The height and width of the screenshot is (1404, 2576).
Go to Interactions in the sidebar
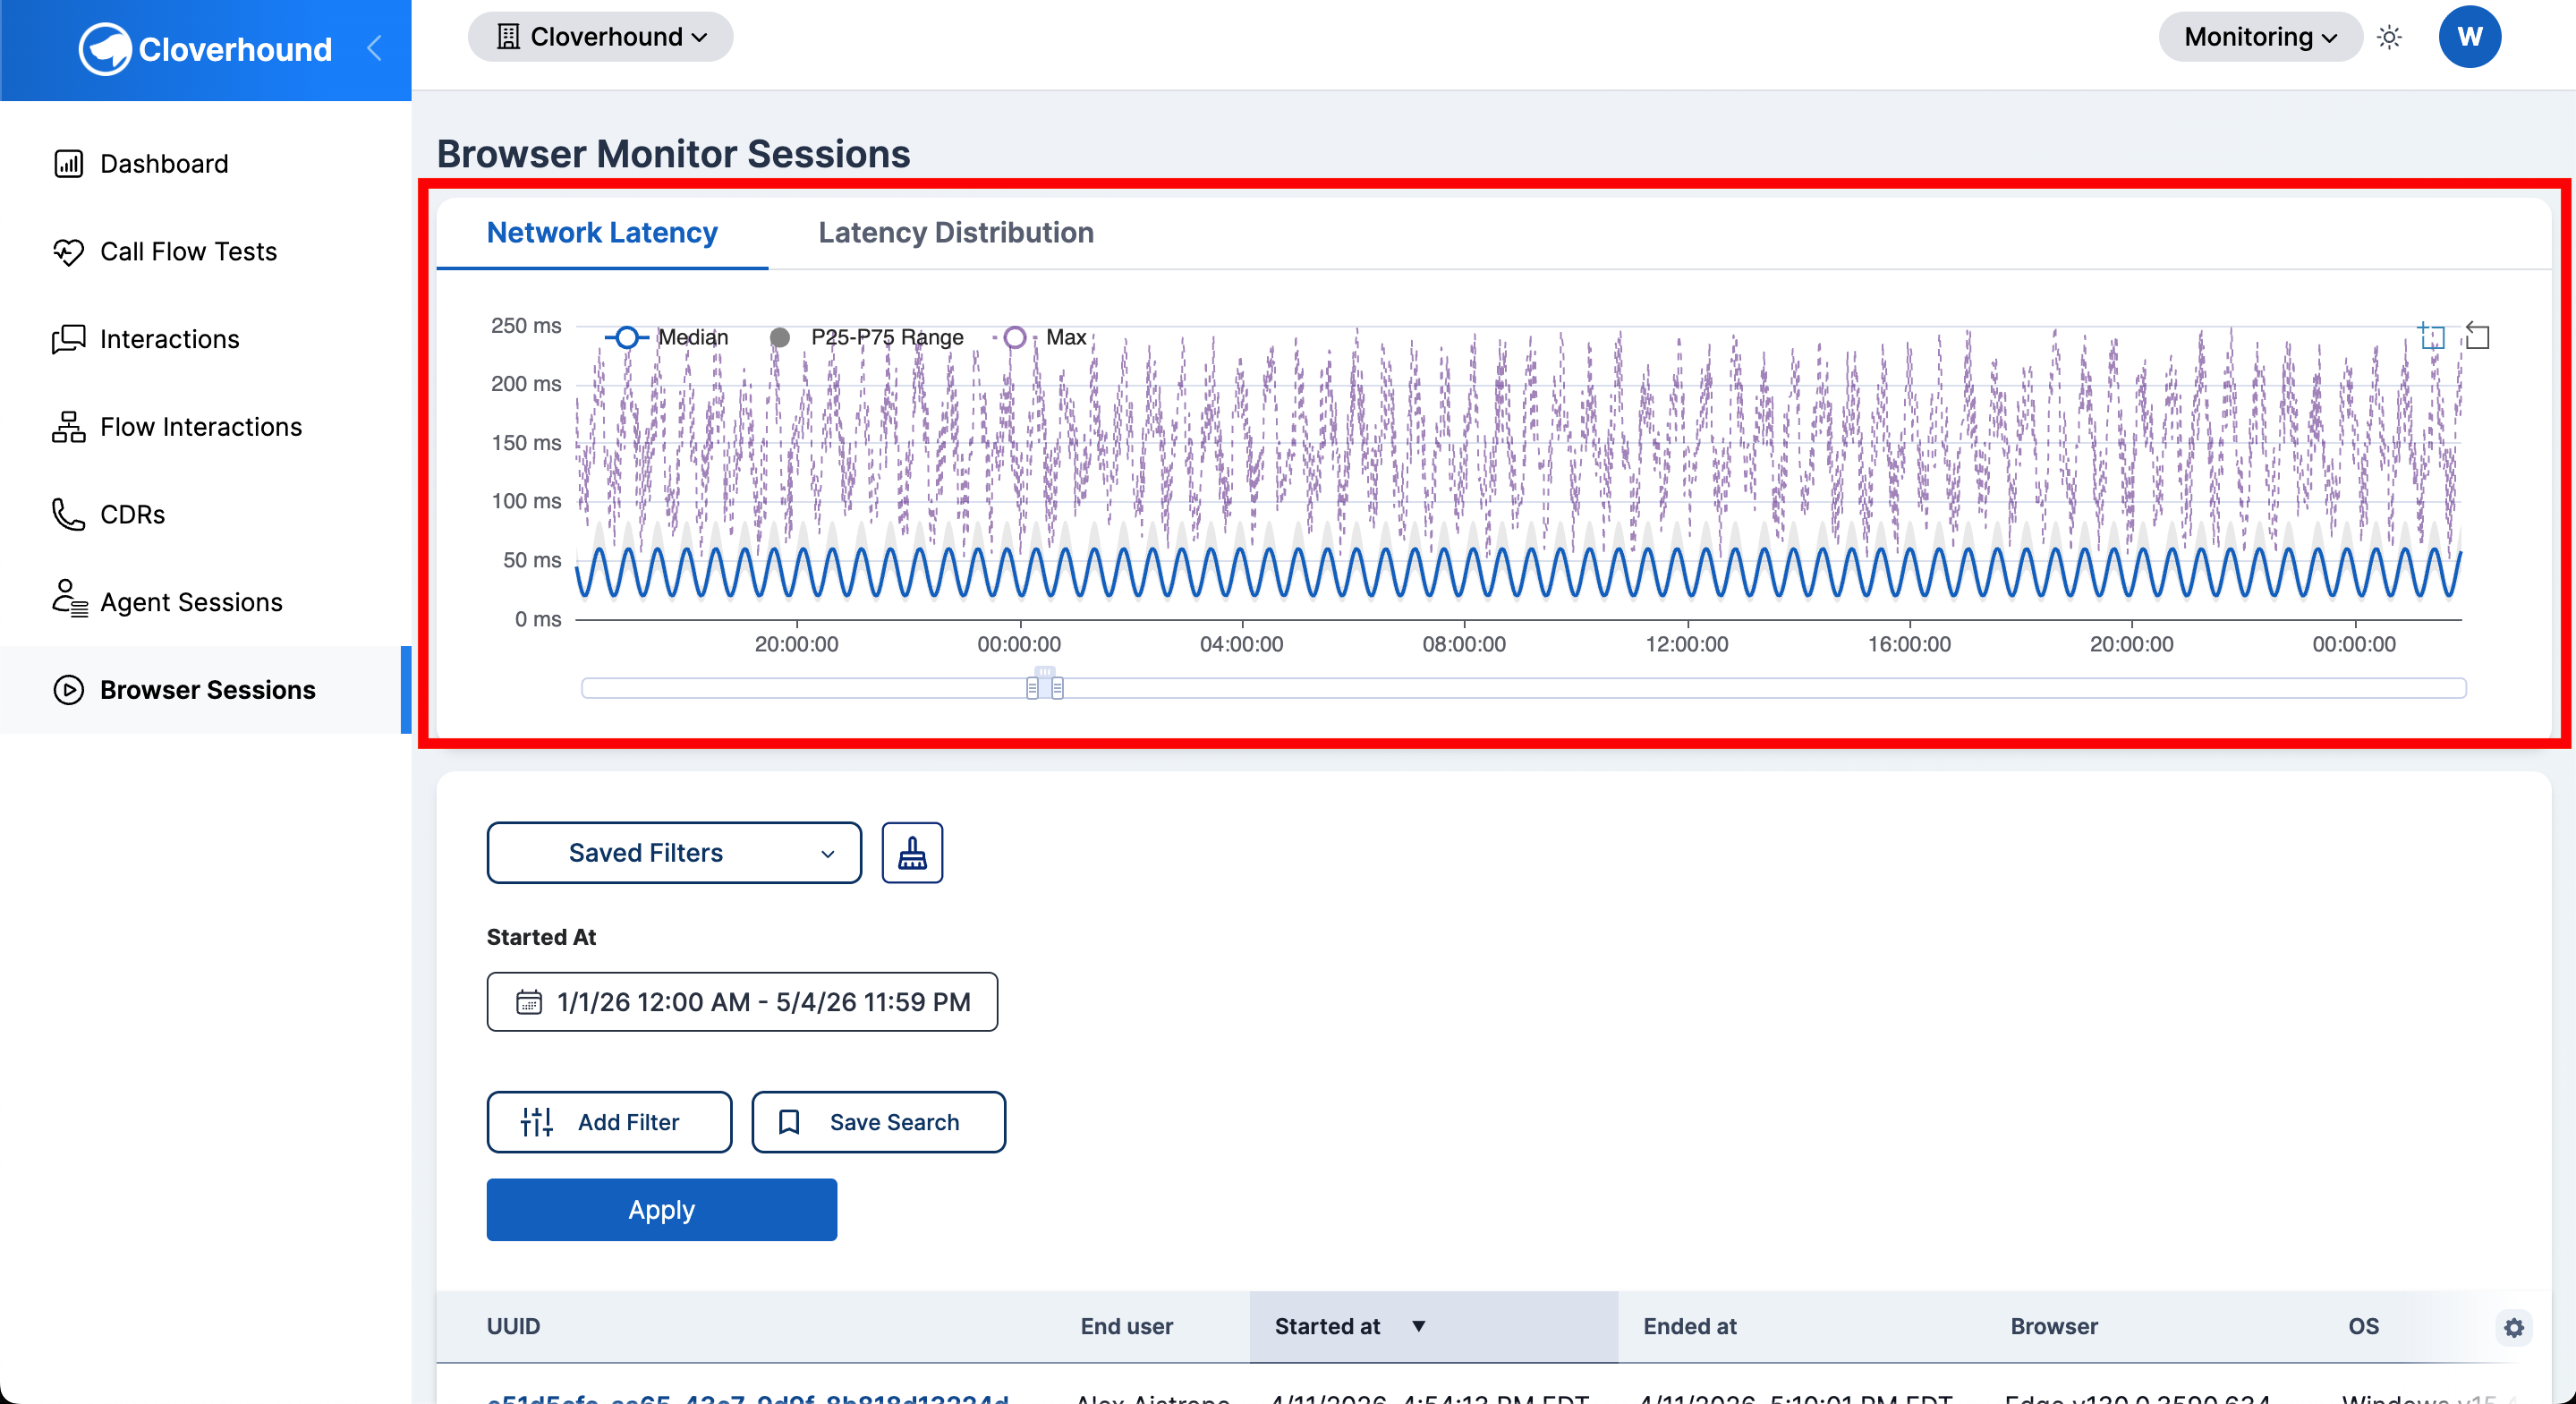coord(205,339)
